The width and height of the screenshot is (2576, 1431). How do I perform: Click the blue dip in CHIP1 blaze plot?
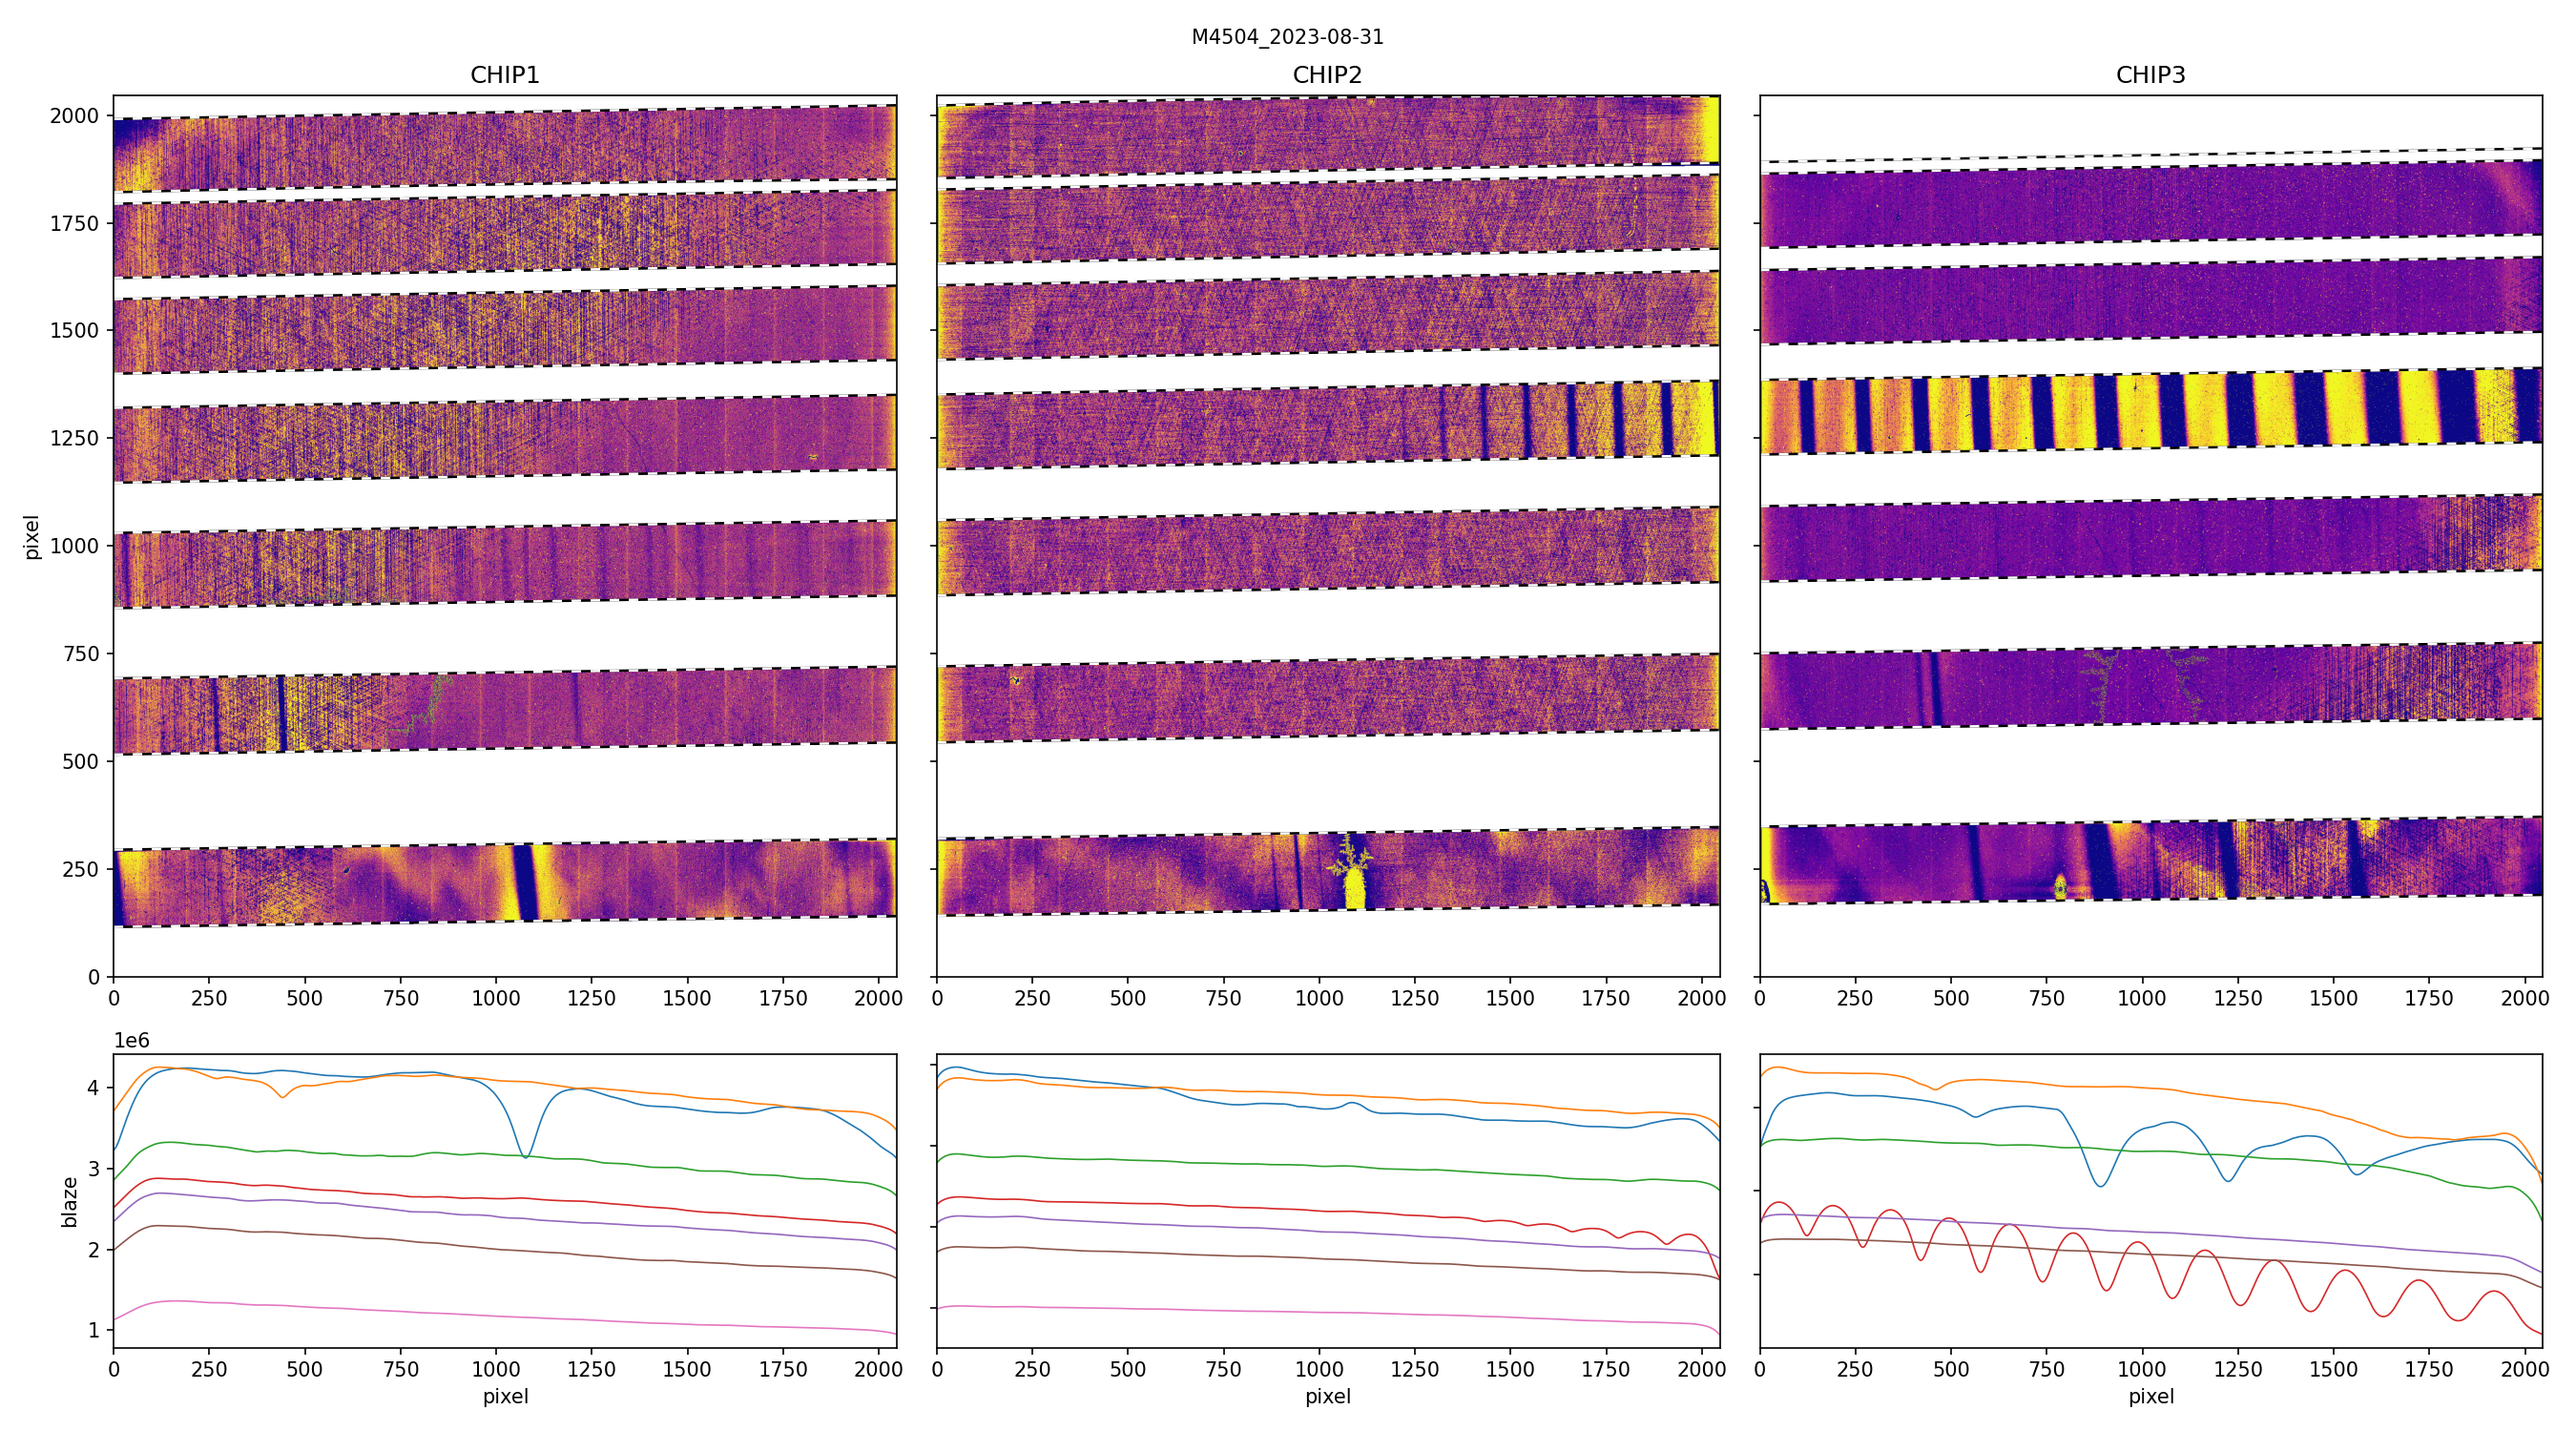(525, 1152)
